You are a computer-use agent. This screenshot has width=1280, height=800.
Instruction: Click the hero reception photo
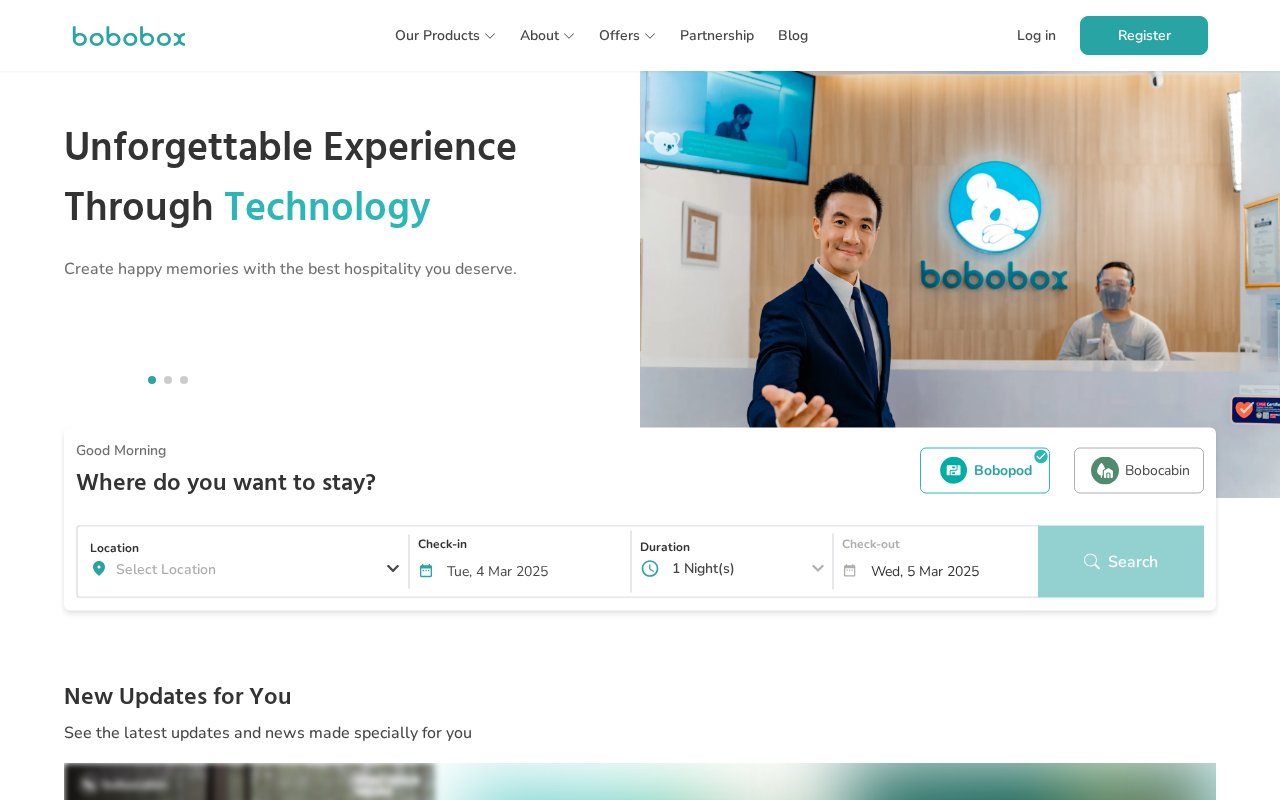[960, 284]
